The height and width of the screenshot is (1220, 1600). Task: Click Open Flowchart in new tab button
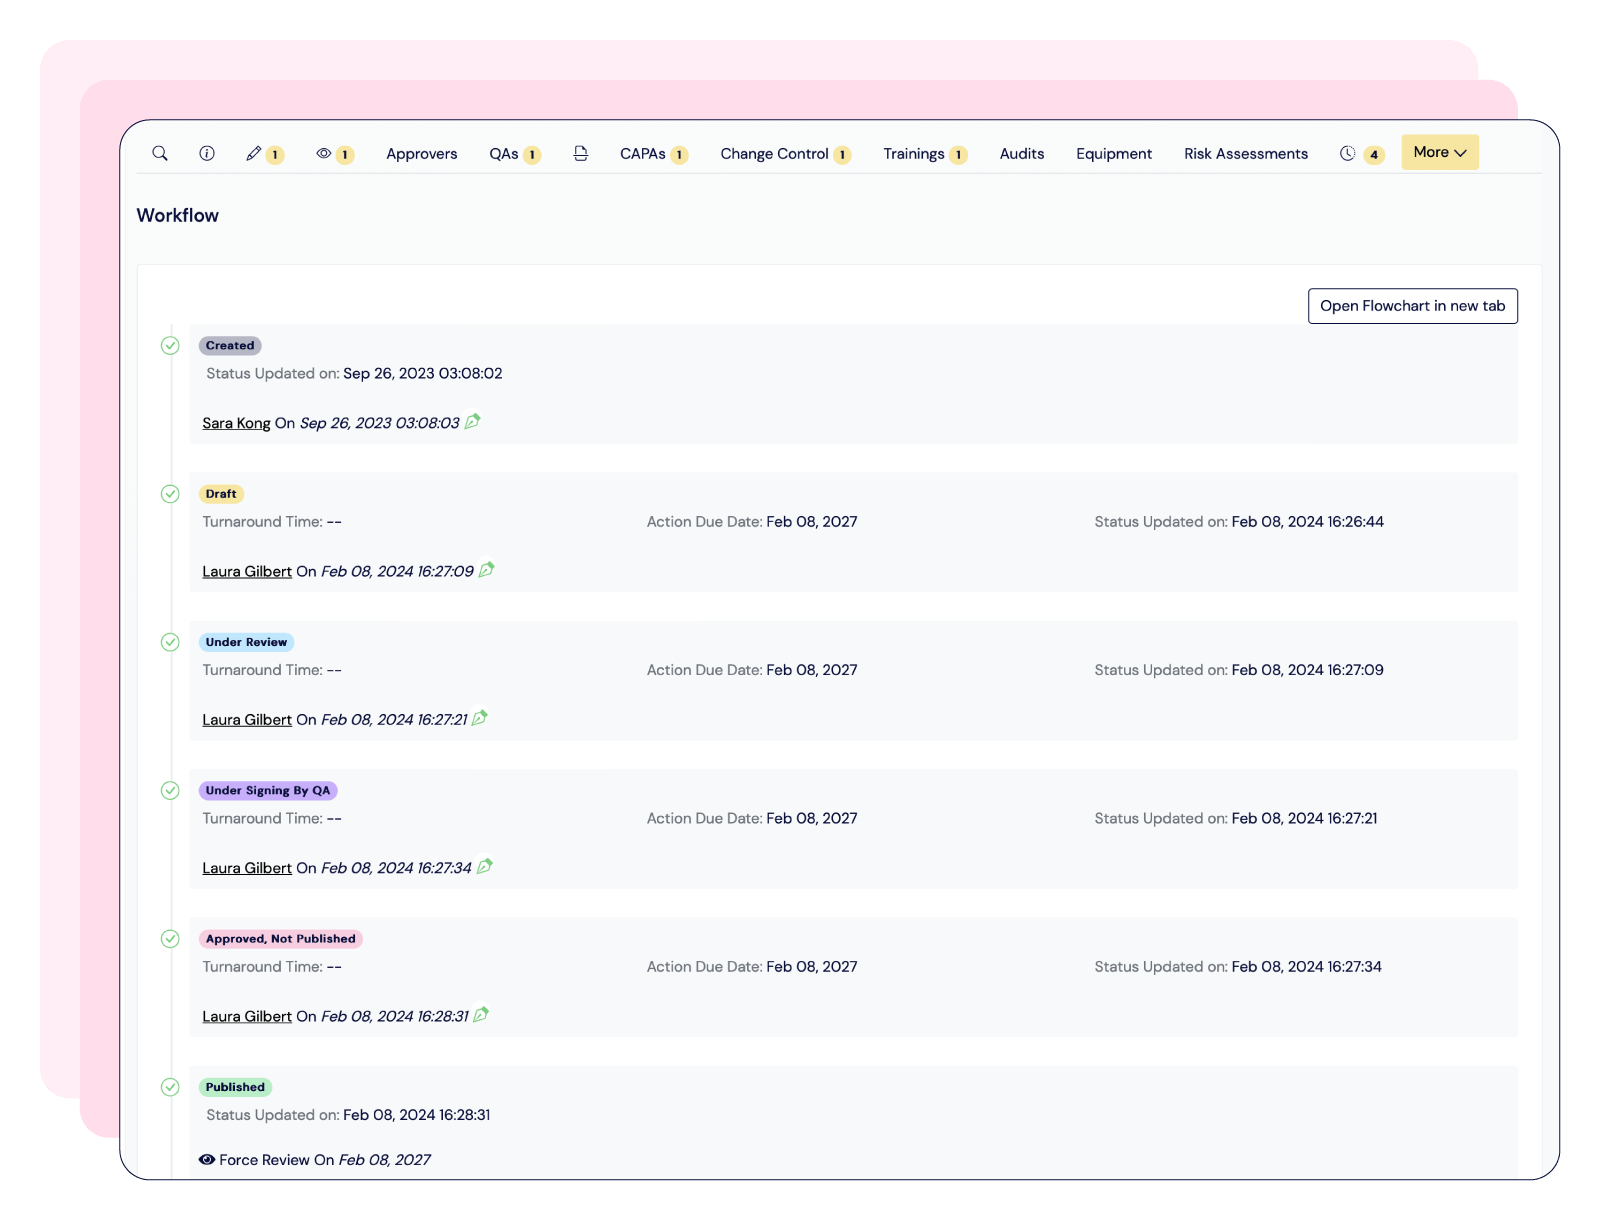click(1412, 306)
